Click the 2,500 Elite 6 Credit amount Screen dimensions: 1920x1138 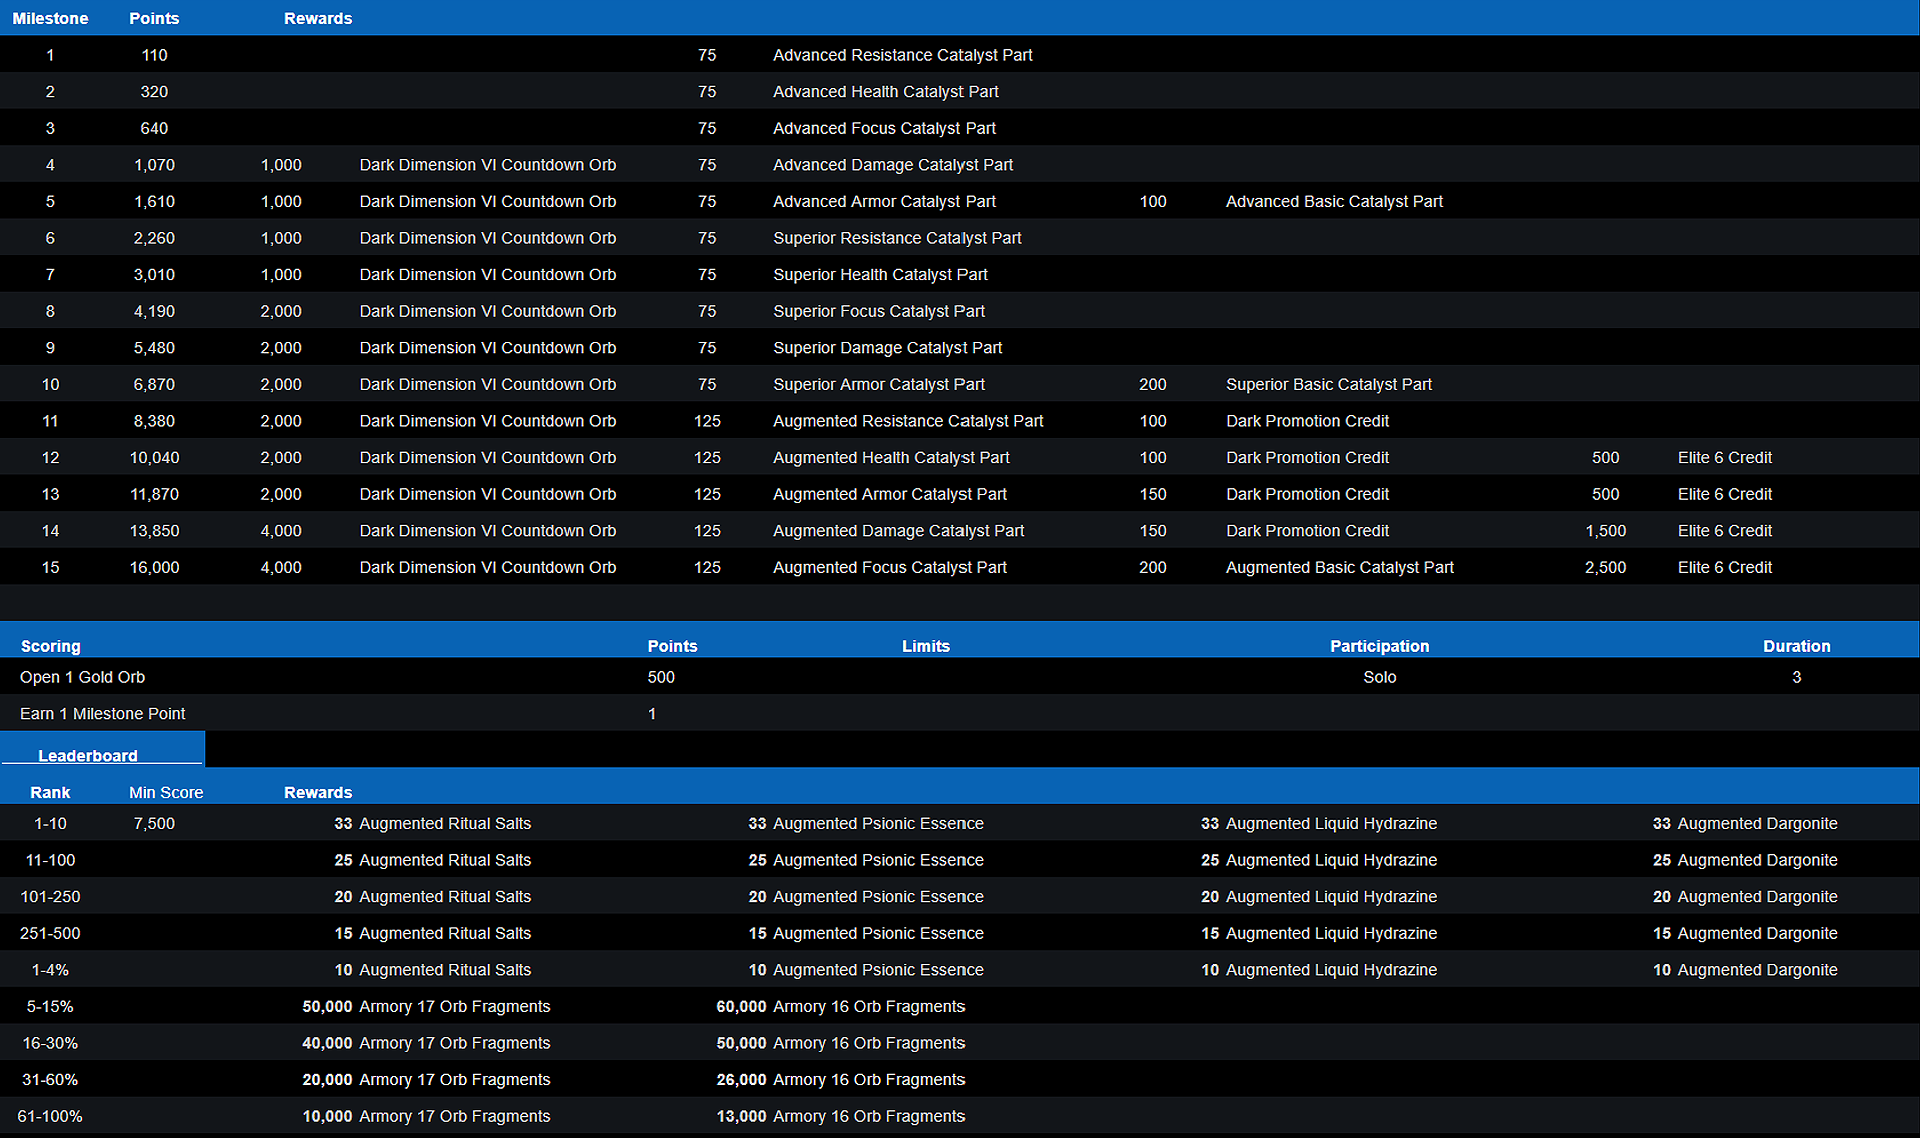[x=1605, y=567]
